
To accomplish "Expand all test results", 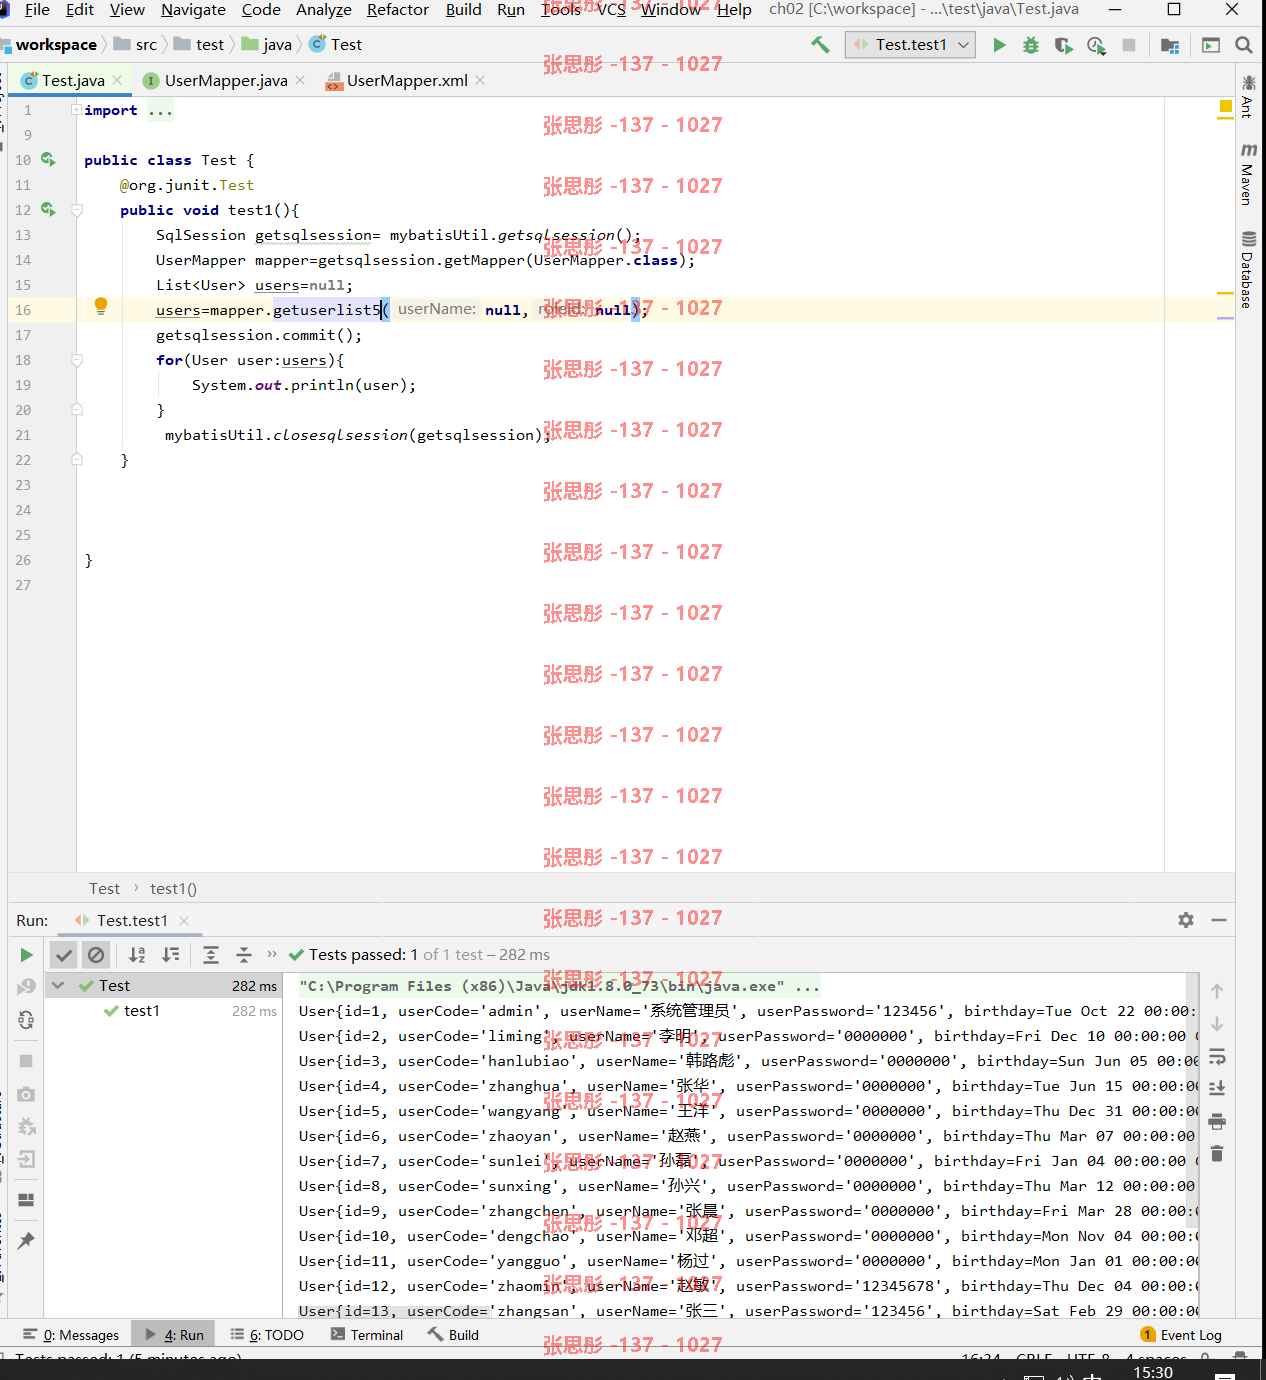I will (x=211, y=955).
